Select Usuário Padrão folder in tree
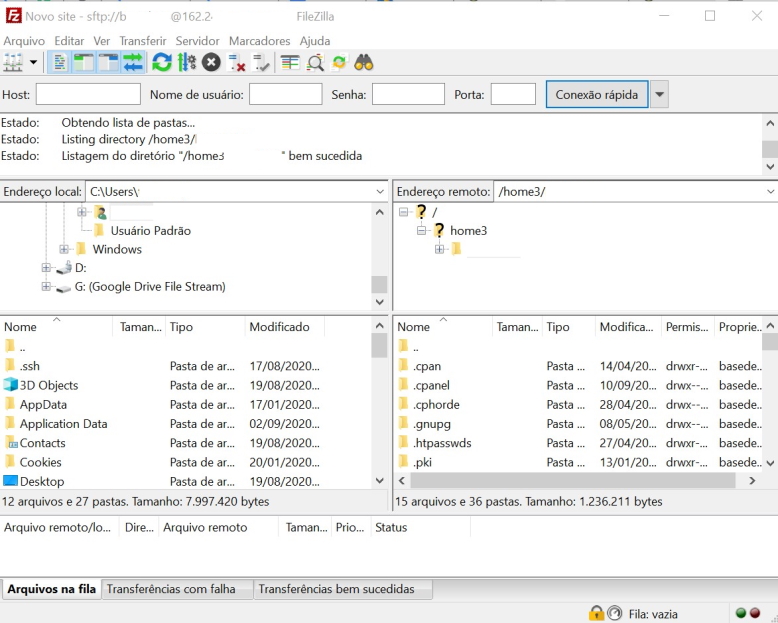Image resolution: width=778 pixels, height=623 pixels. [x=150, y=231]
